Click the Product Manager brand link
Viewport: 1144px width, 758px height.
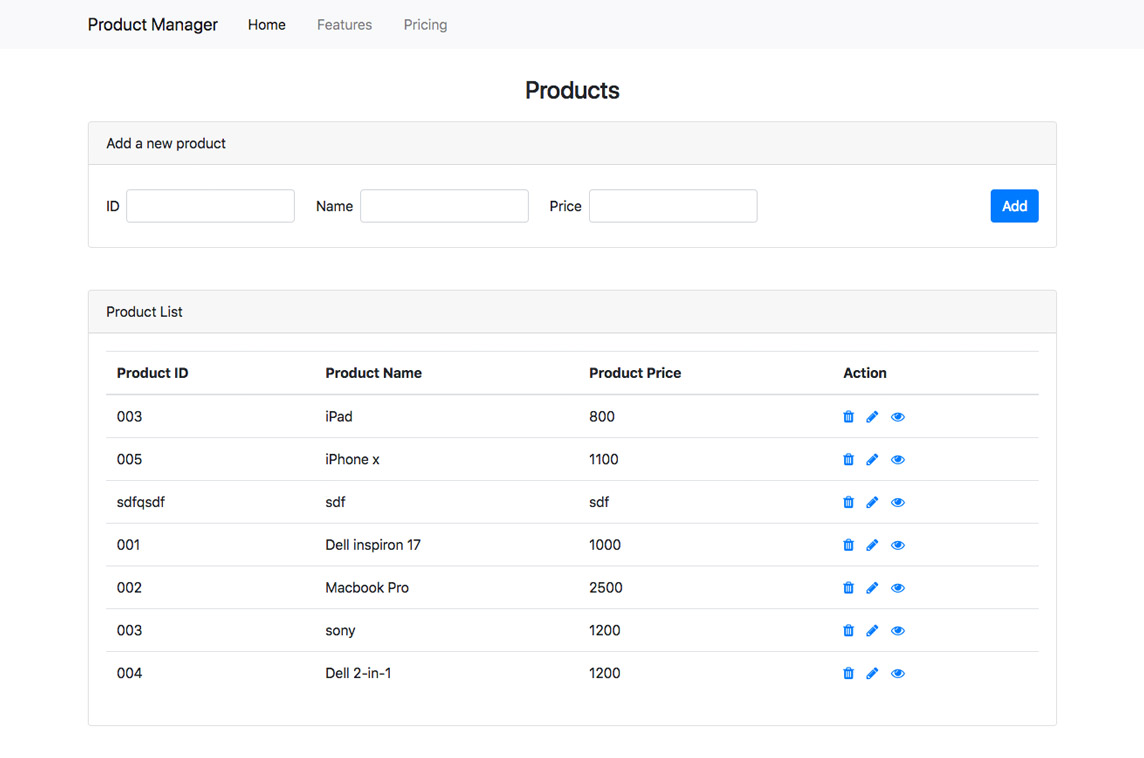(x=152, y=24)
